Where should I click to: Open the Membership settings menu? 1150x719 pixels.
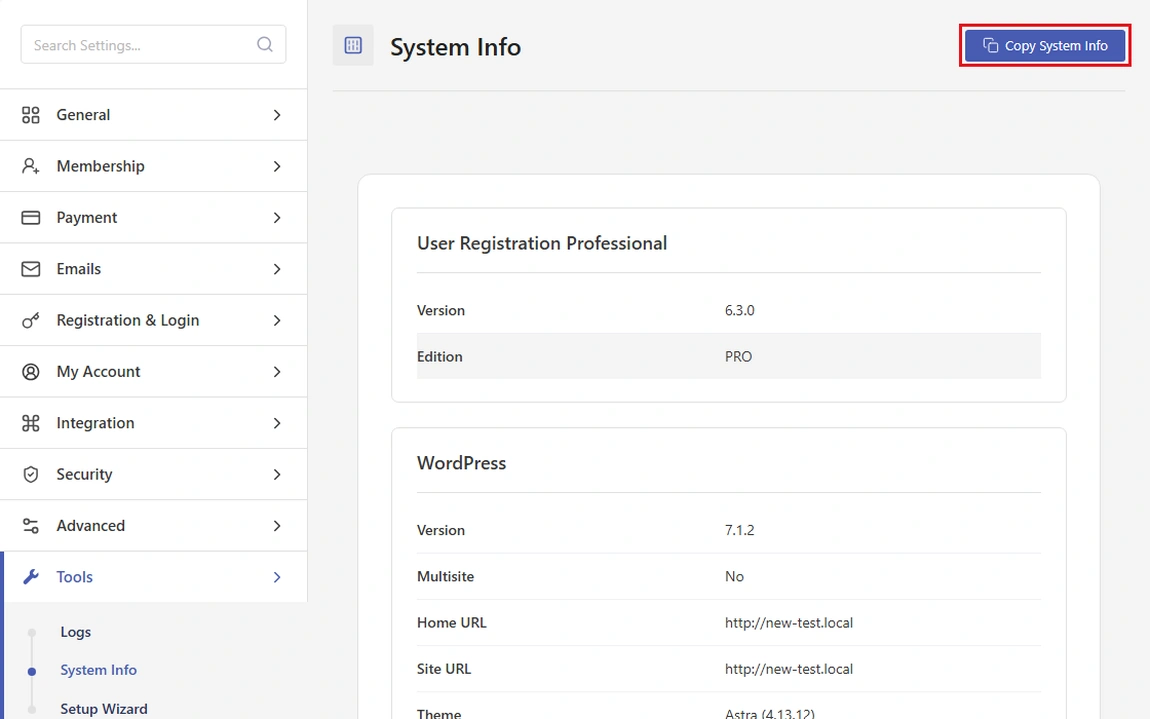point(153,167)
